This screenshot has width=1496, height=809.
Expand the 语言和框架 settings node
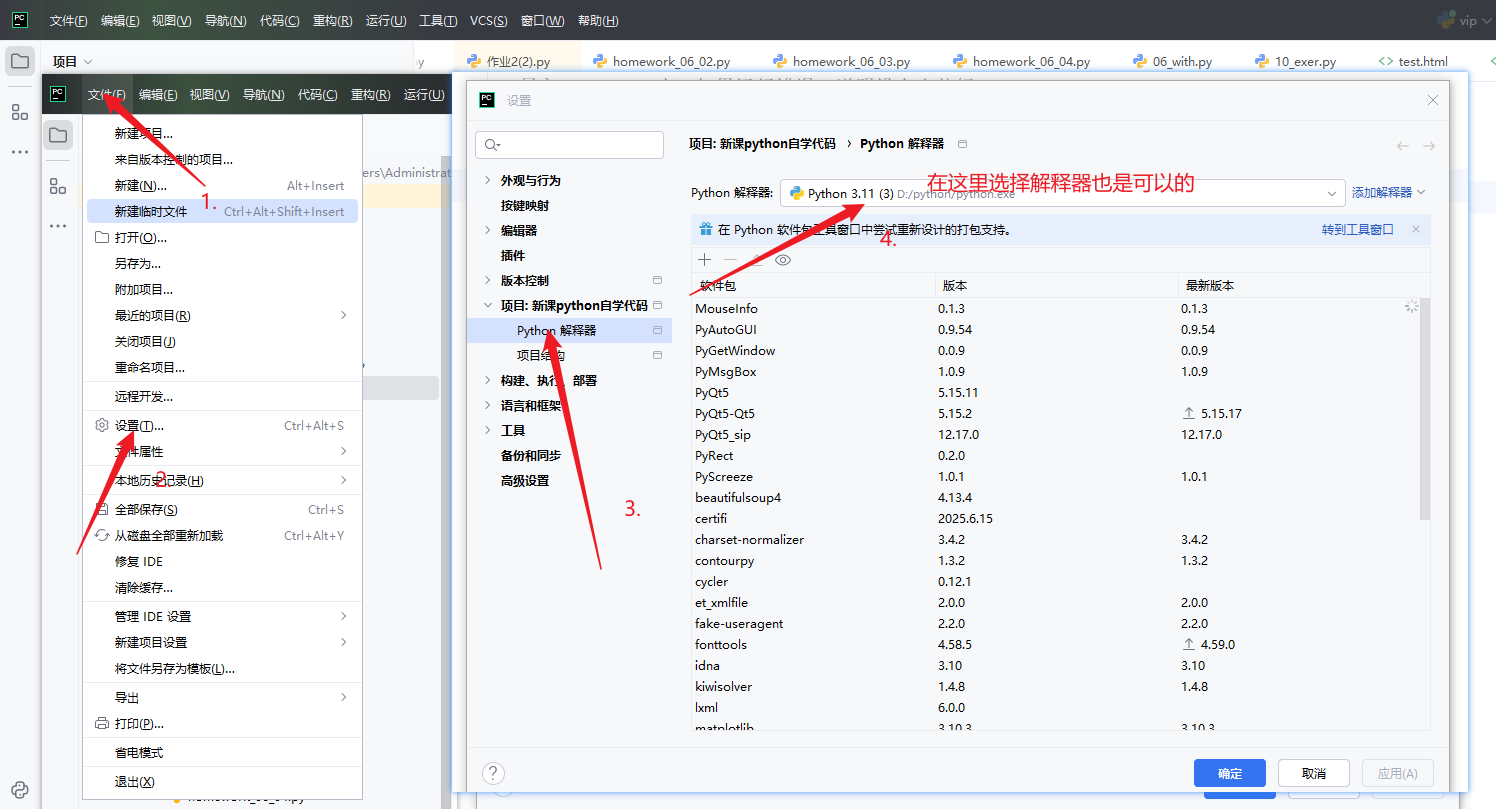(x=488, y=405)
